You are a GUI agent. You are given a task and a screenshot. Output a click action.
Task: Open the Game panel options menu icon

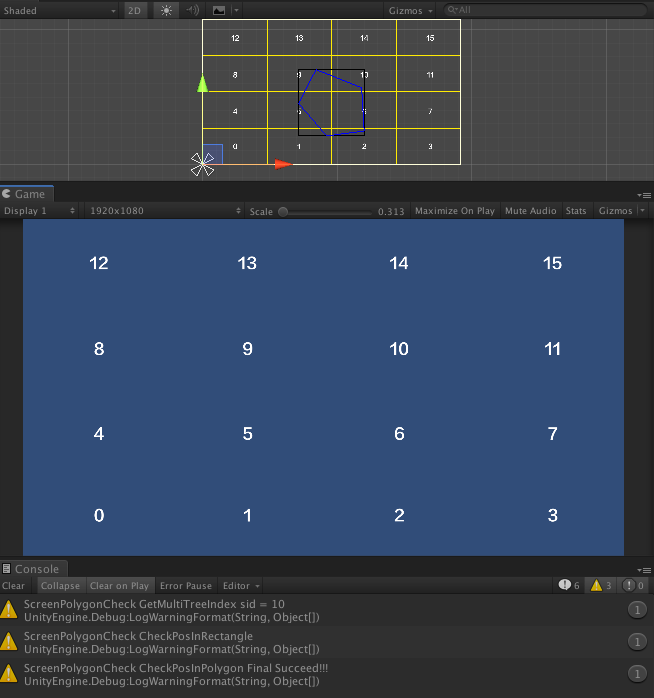pos(645,195)
